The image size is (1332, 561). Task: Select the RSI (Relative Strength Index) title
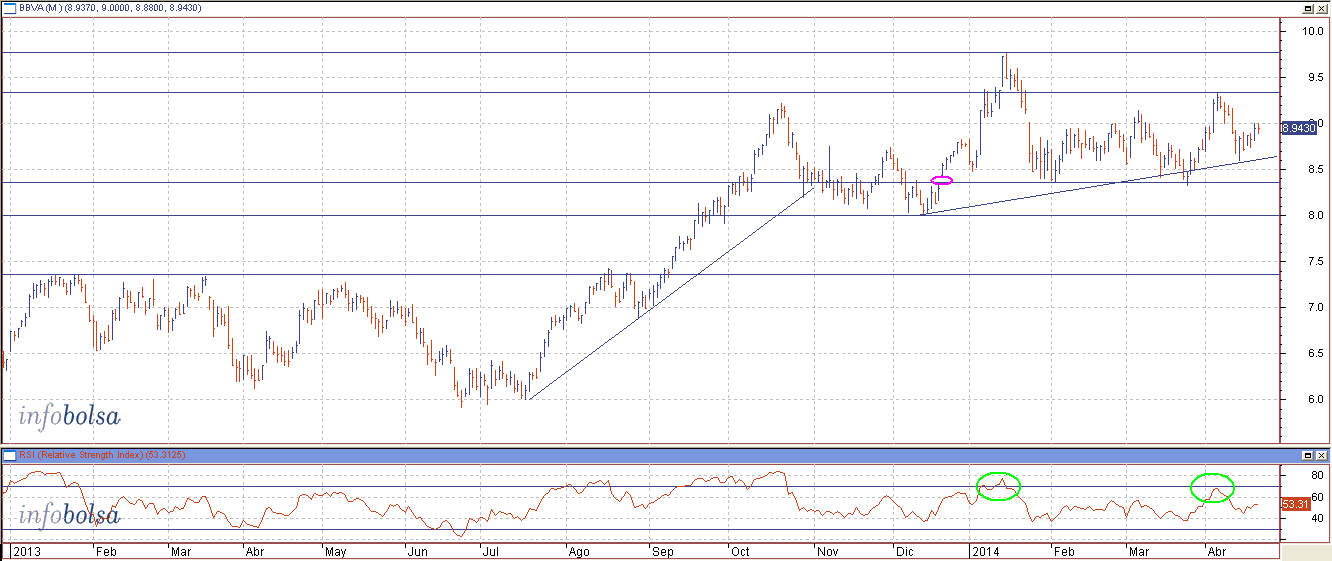[82, 456]
